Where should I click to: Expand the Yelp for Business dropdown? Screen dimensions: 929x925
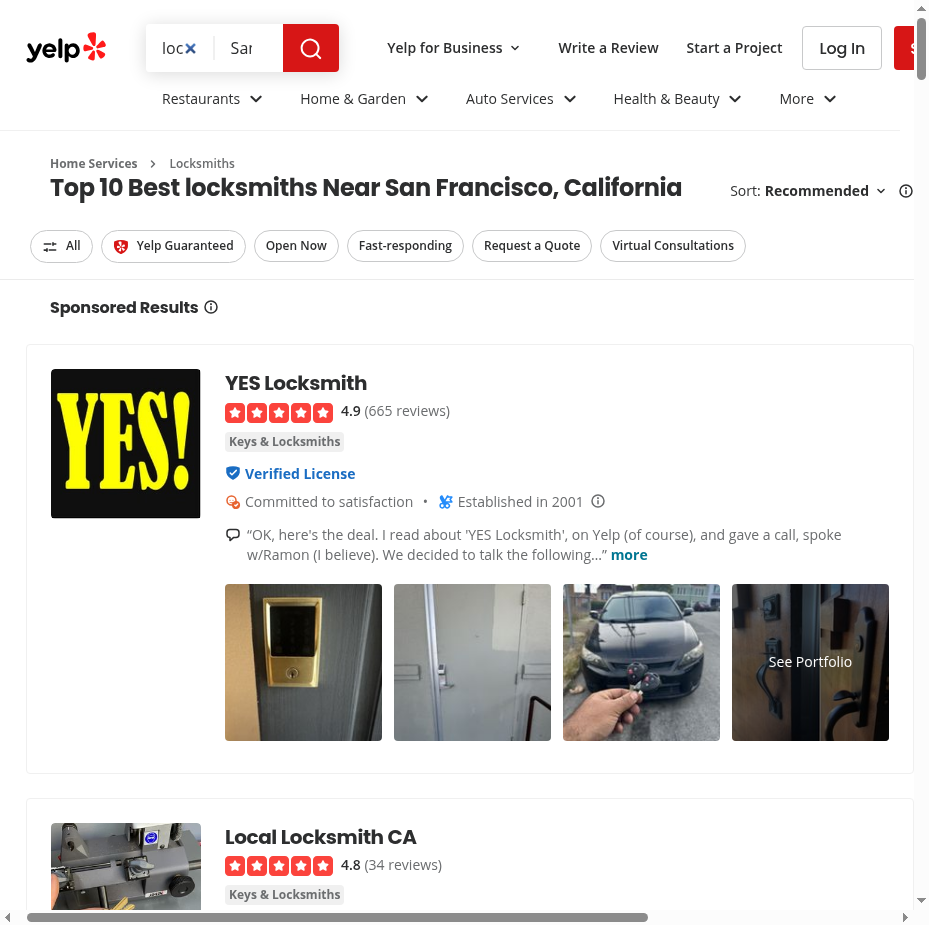[453, 48]
